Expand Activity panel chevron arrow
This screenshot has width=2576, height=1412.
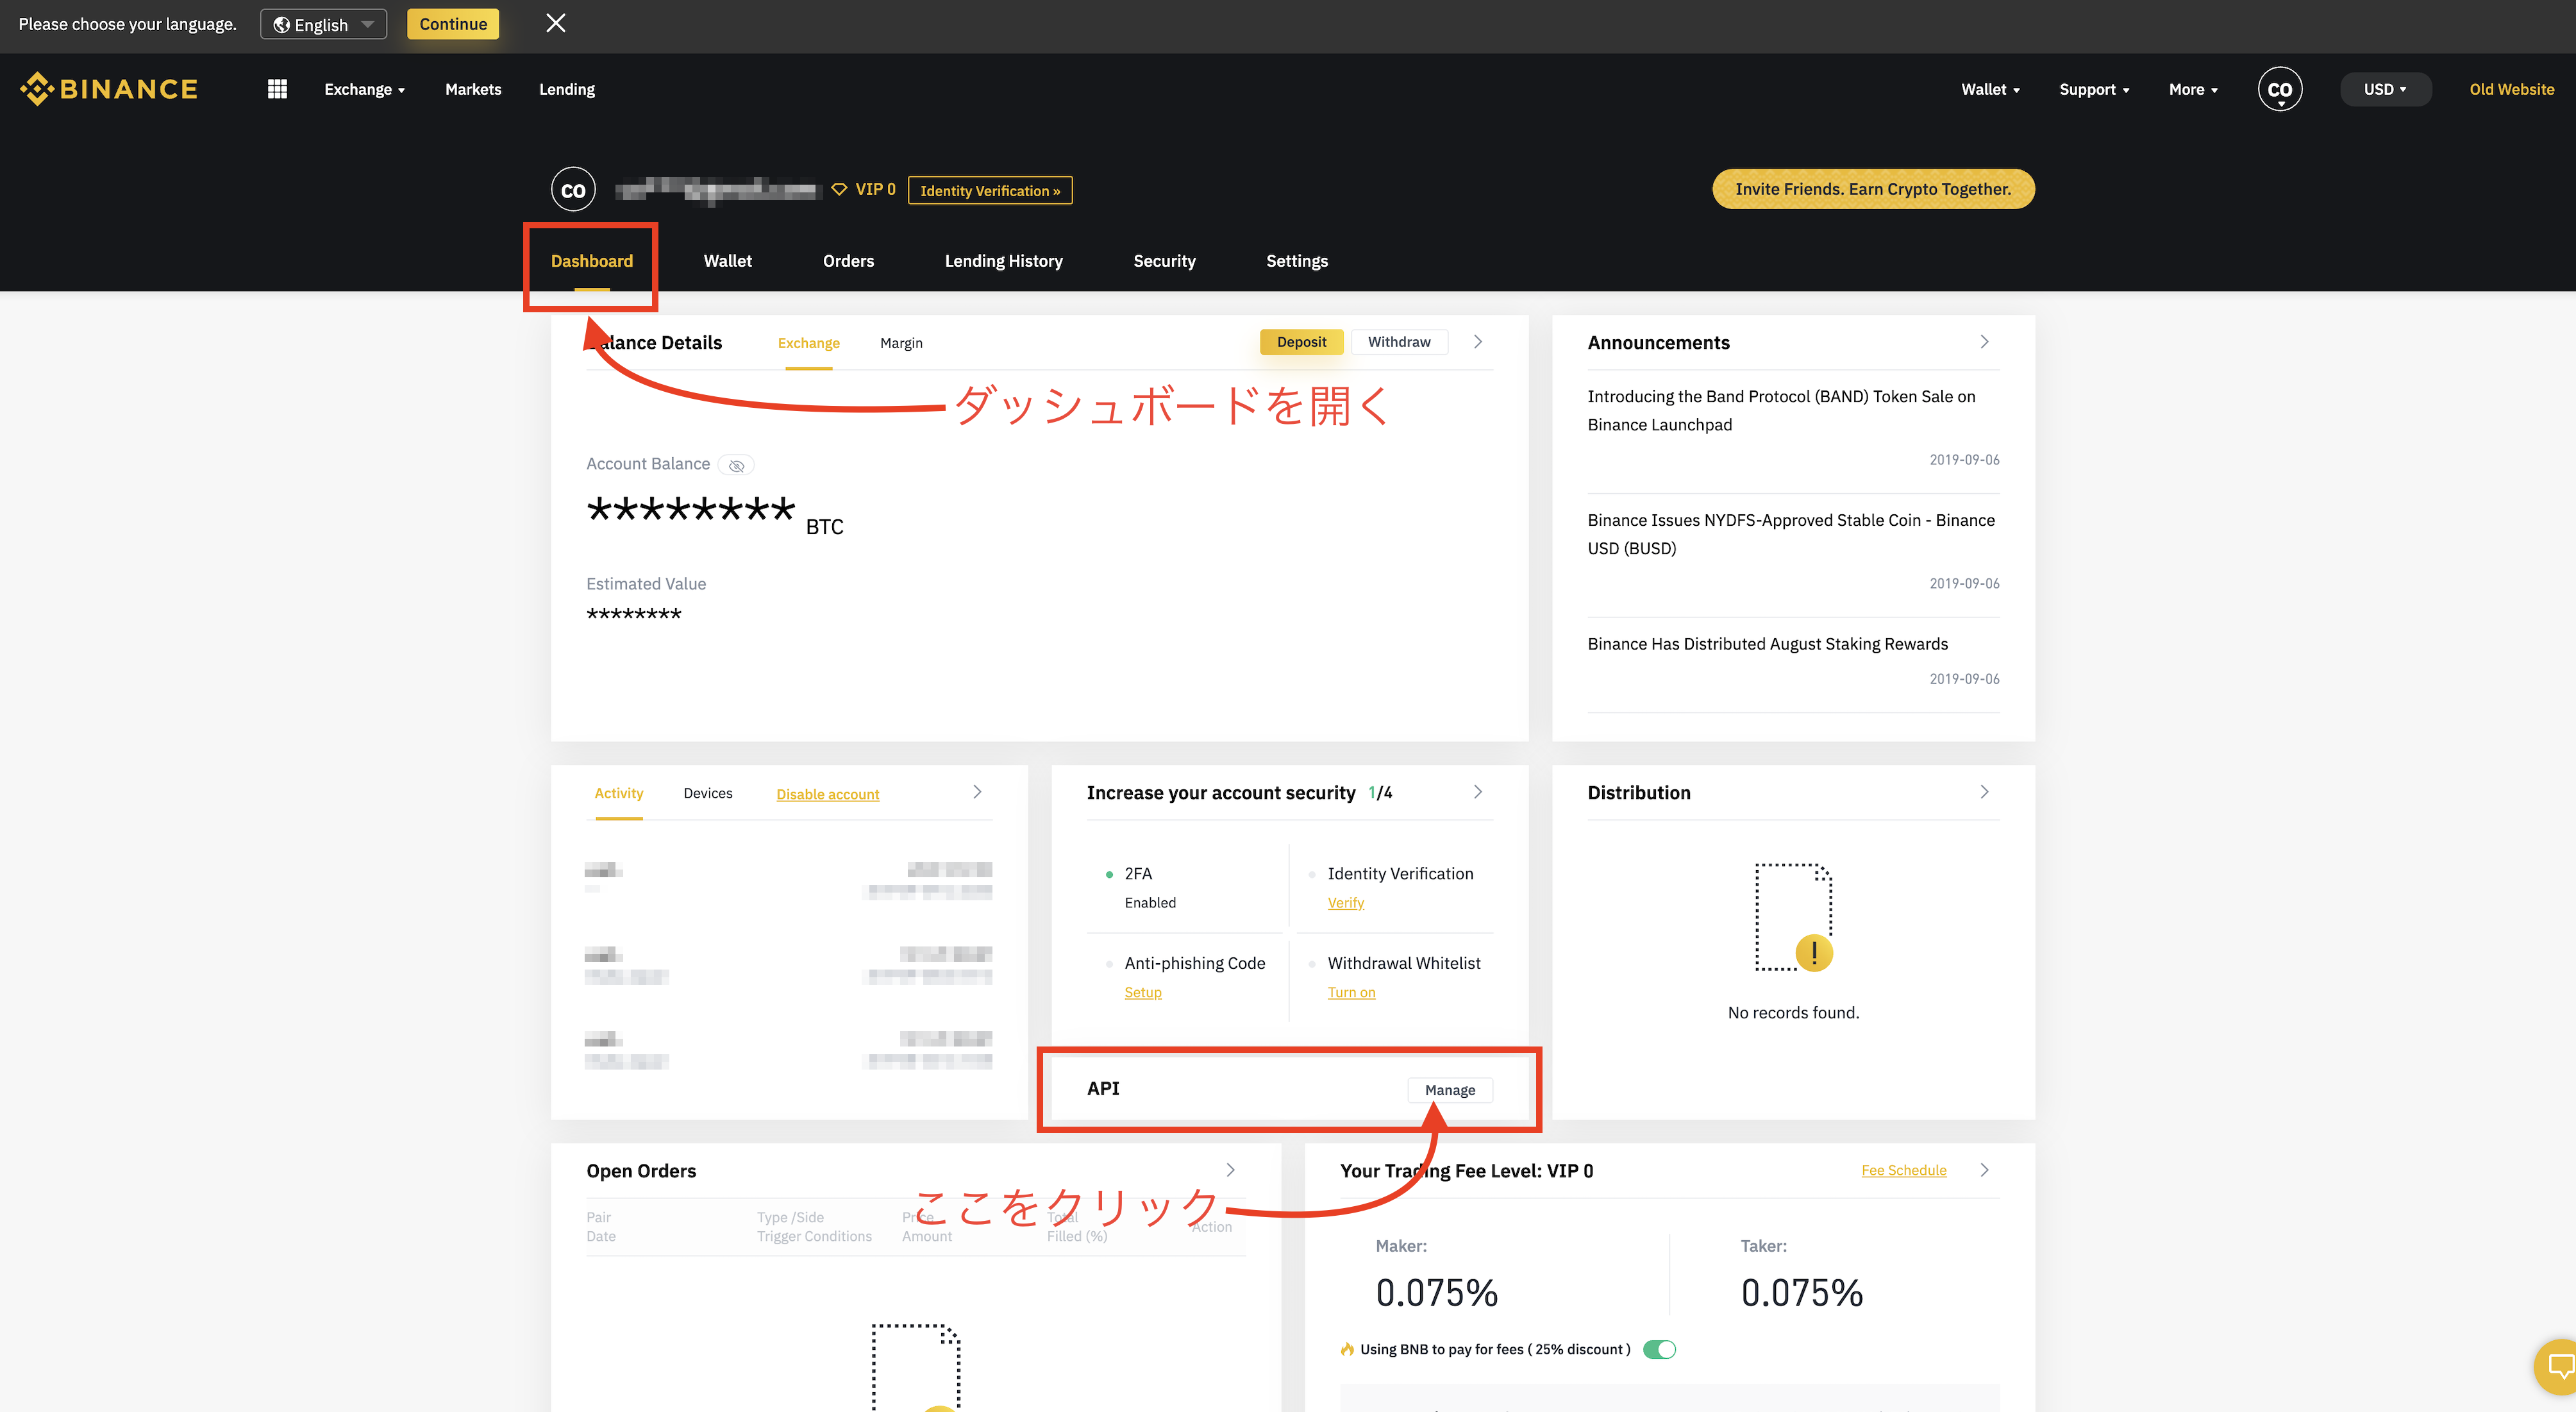tap(977, 792)
